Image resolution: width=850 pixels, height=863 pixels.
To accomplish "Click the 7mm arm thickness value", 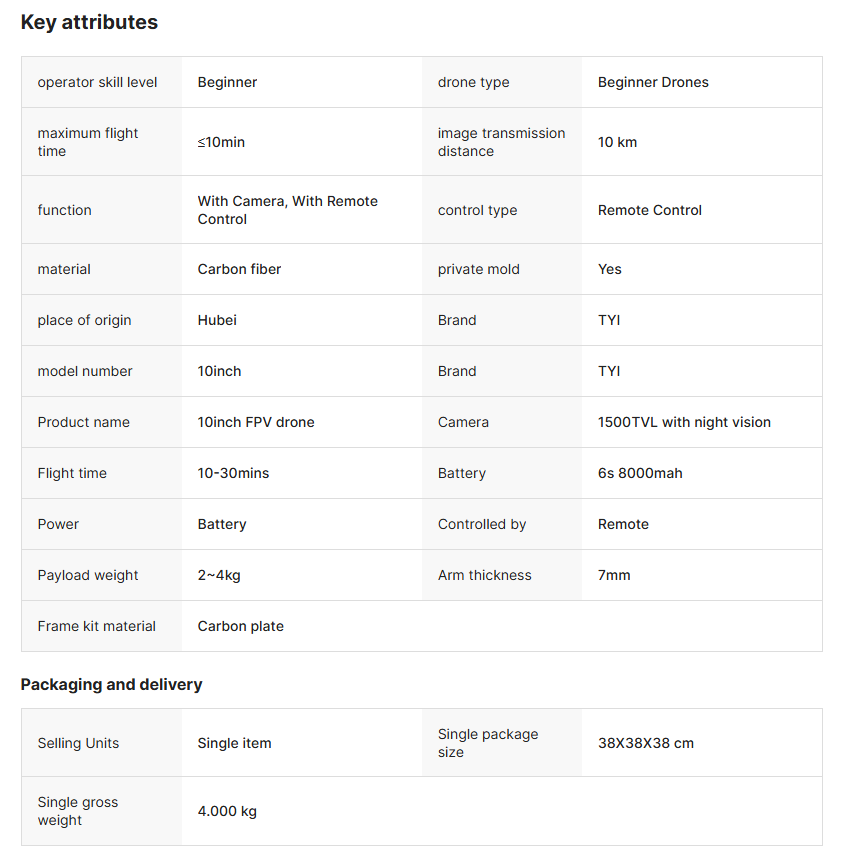I will [x=614, y=575].
